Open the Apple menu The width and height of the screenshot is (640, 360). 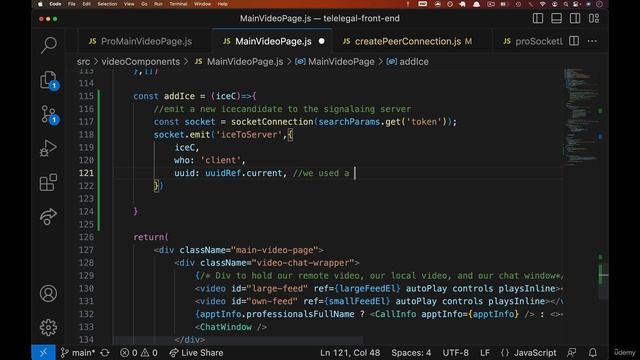point(40,4)
